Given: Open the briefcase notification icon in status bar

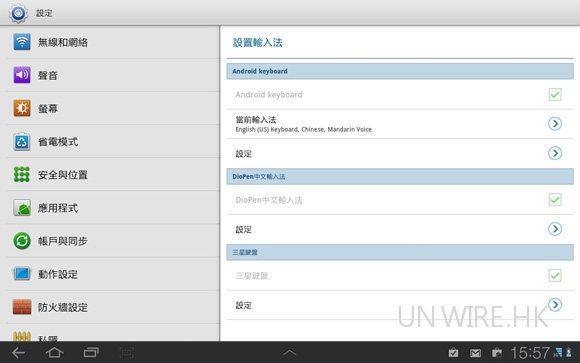Looking at the screenshot, I should tap(496, 353).
